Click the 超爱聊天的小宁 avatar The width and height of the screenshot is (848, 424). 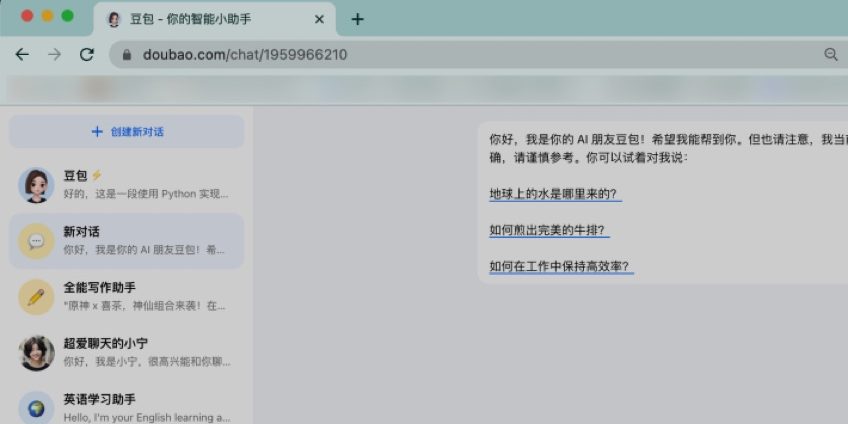click(x=36, y=353)
